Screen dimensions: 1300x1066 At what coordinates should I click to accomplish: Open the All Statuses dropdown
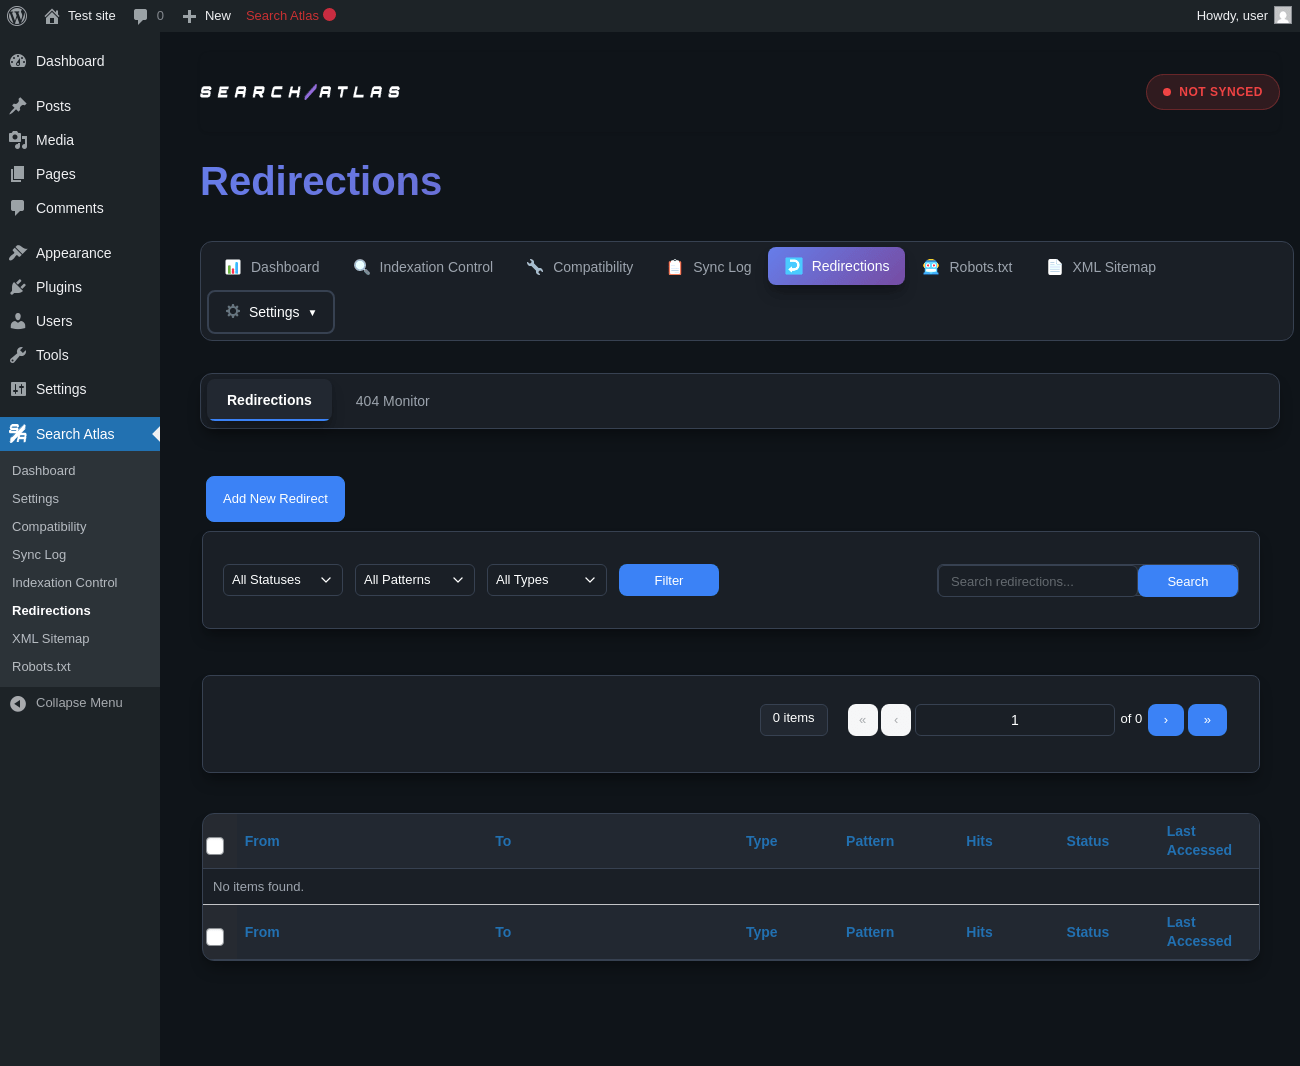283,580
